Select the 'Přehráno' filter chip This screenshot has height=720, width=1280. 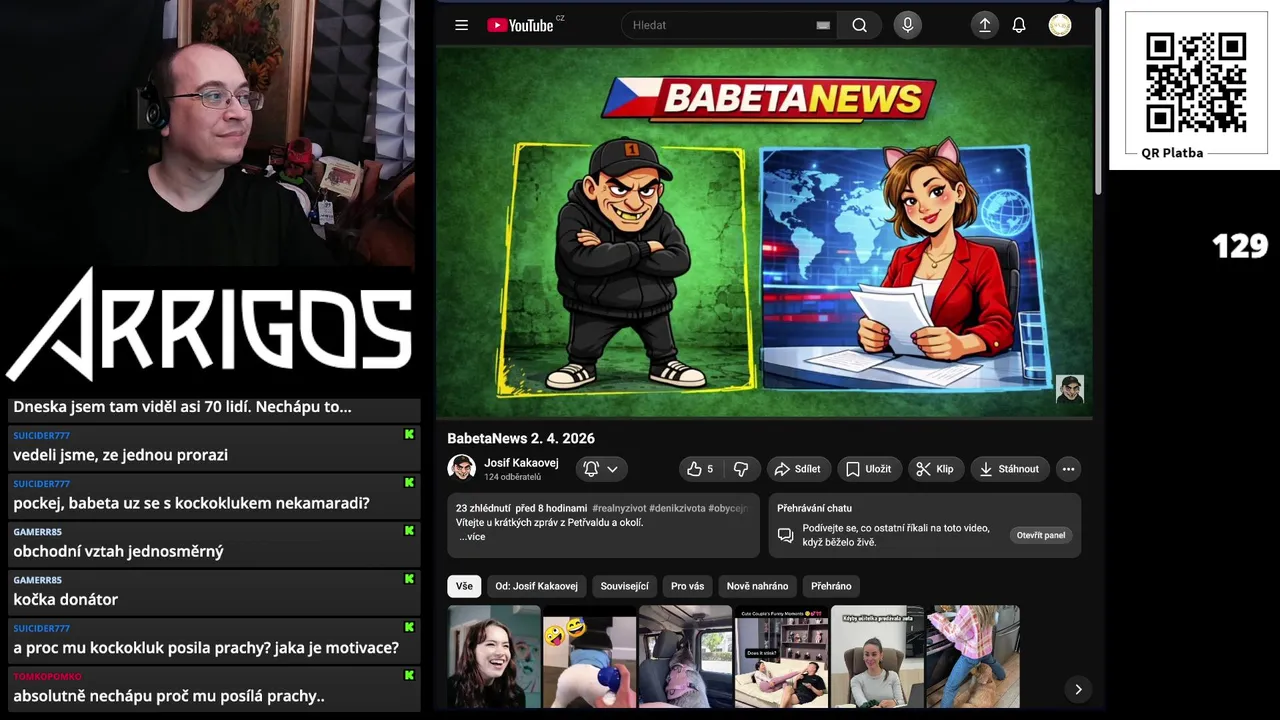pyautogui.click(x=831, y=586)
